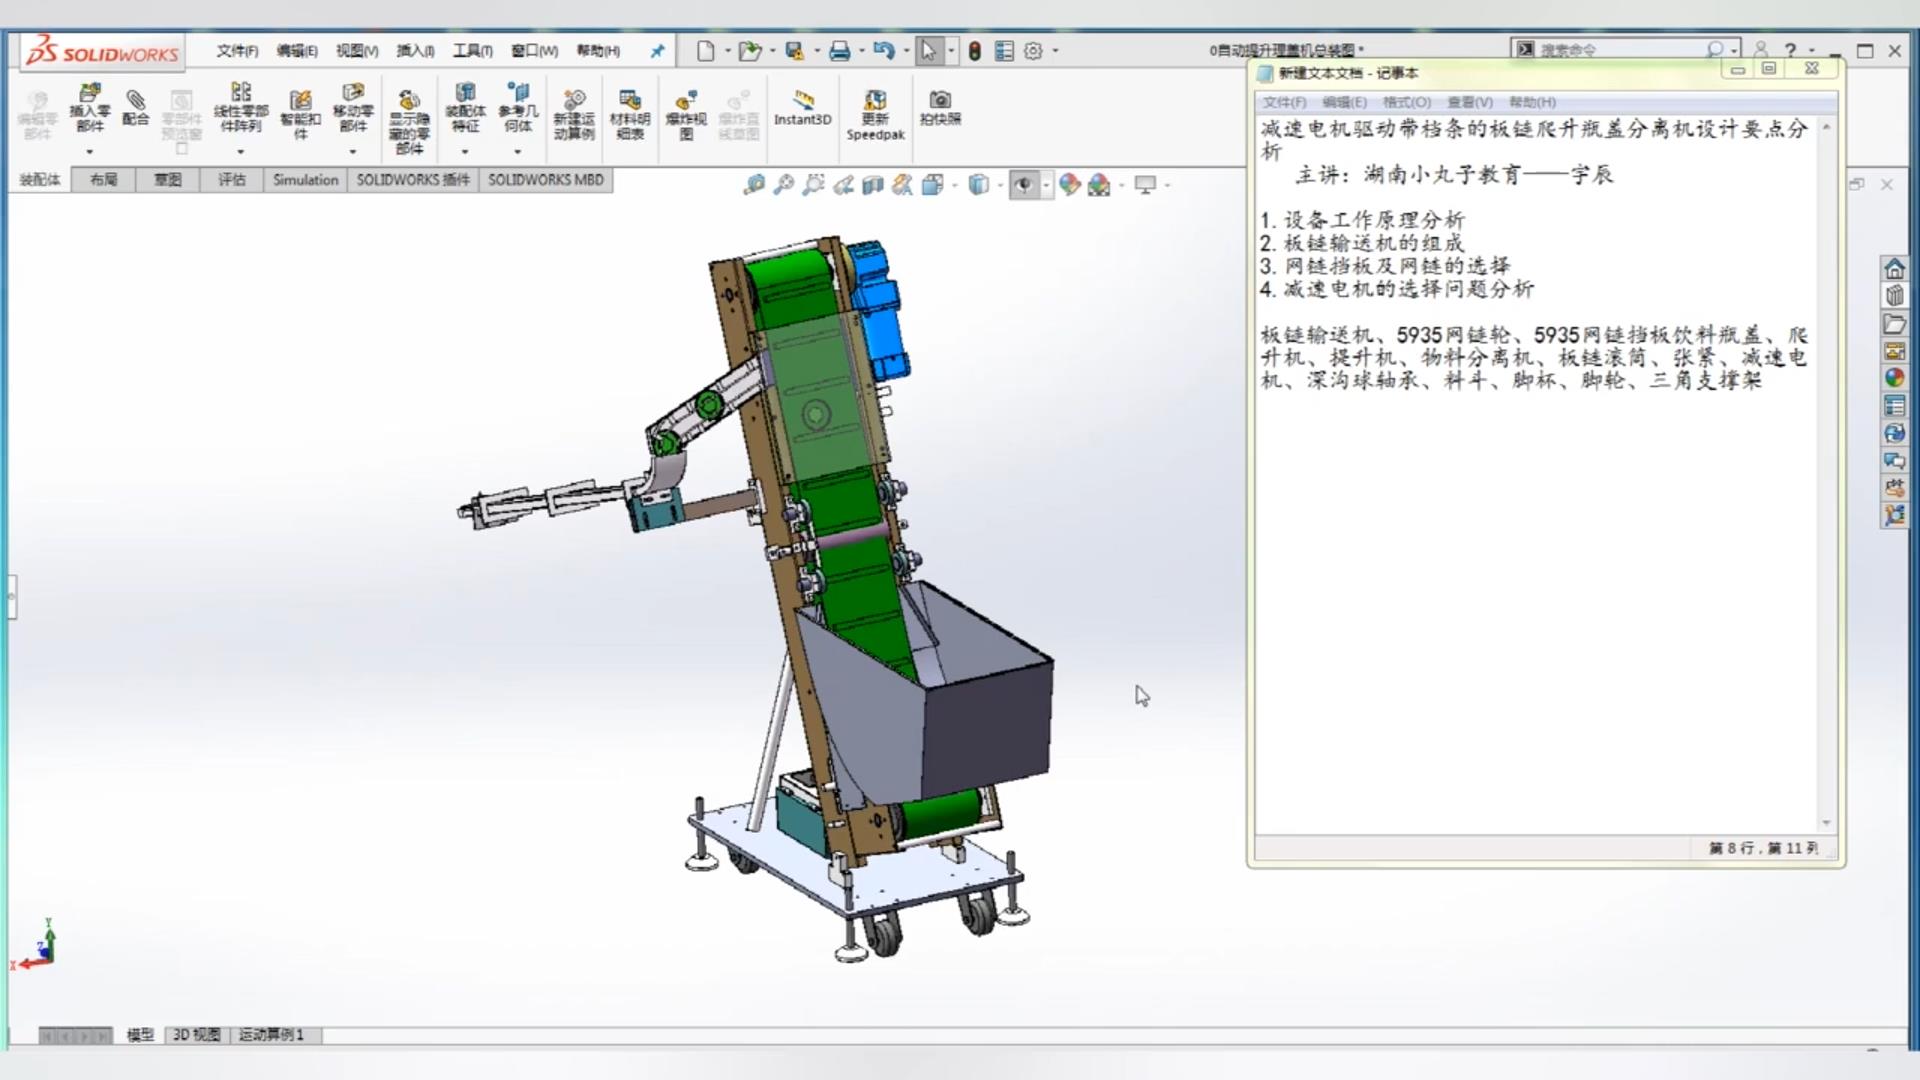Toggle Hide/Show Items eye icon
This screenshot has height=1080, width=1920.
click(x=1023, y=185)
